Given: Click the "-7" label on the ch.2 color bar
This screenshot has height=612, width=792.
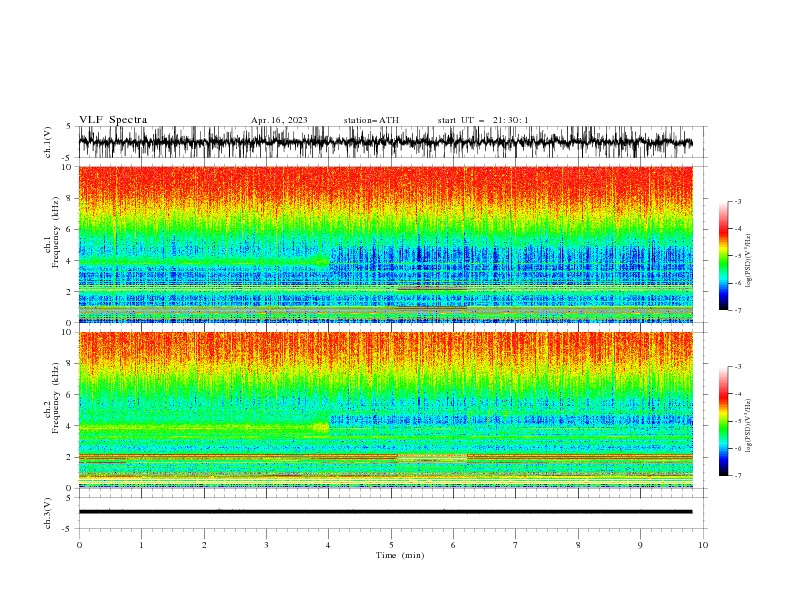Looking at the screenshot, I should (x=737, y=476).
